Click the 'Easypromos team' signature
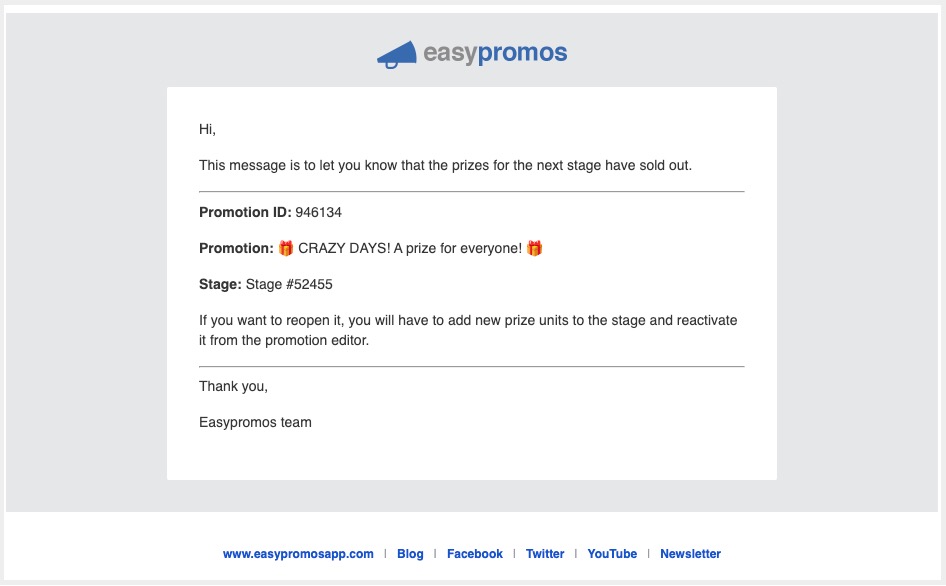Viewport: 946px width, 586px height. pos(255,422)
